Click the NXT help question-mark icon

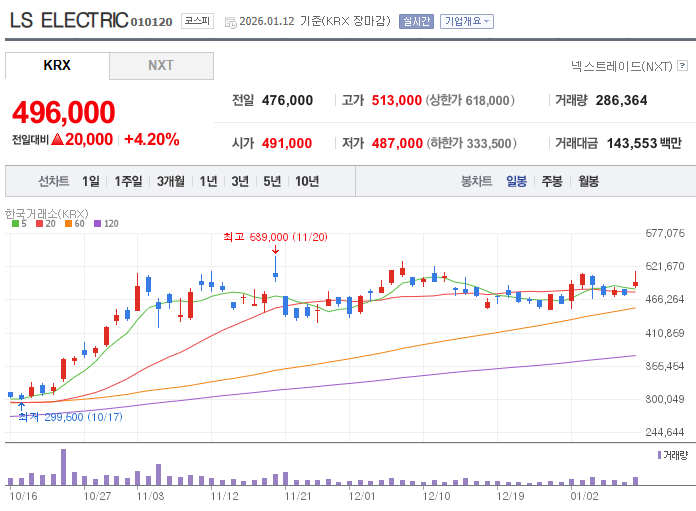[683, 66]
